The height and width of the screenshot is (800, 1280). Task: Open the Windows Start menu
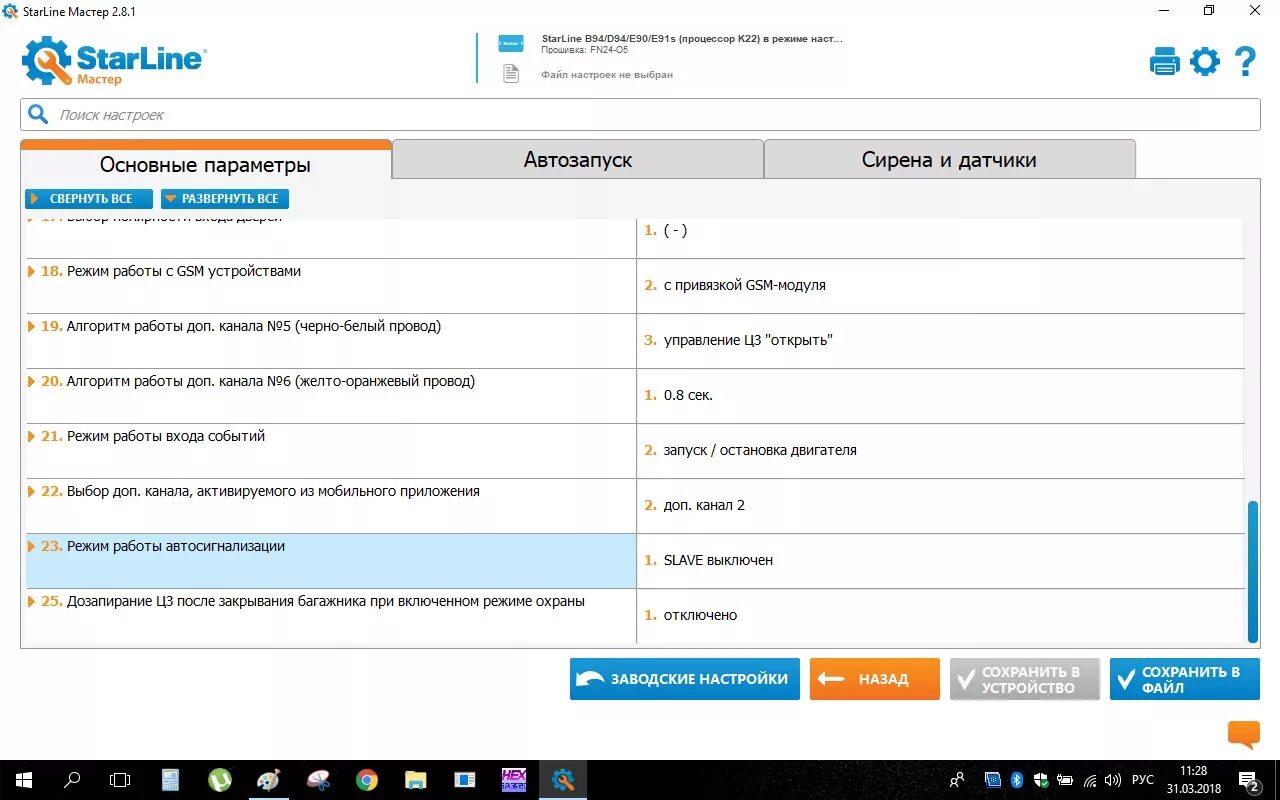click(24, 780)
